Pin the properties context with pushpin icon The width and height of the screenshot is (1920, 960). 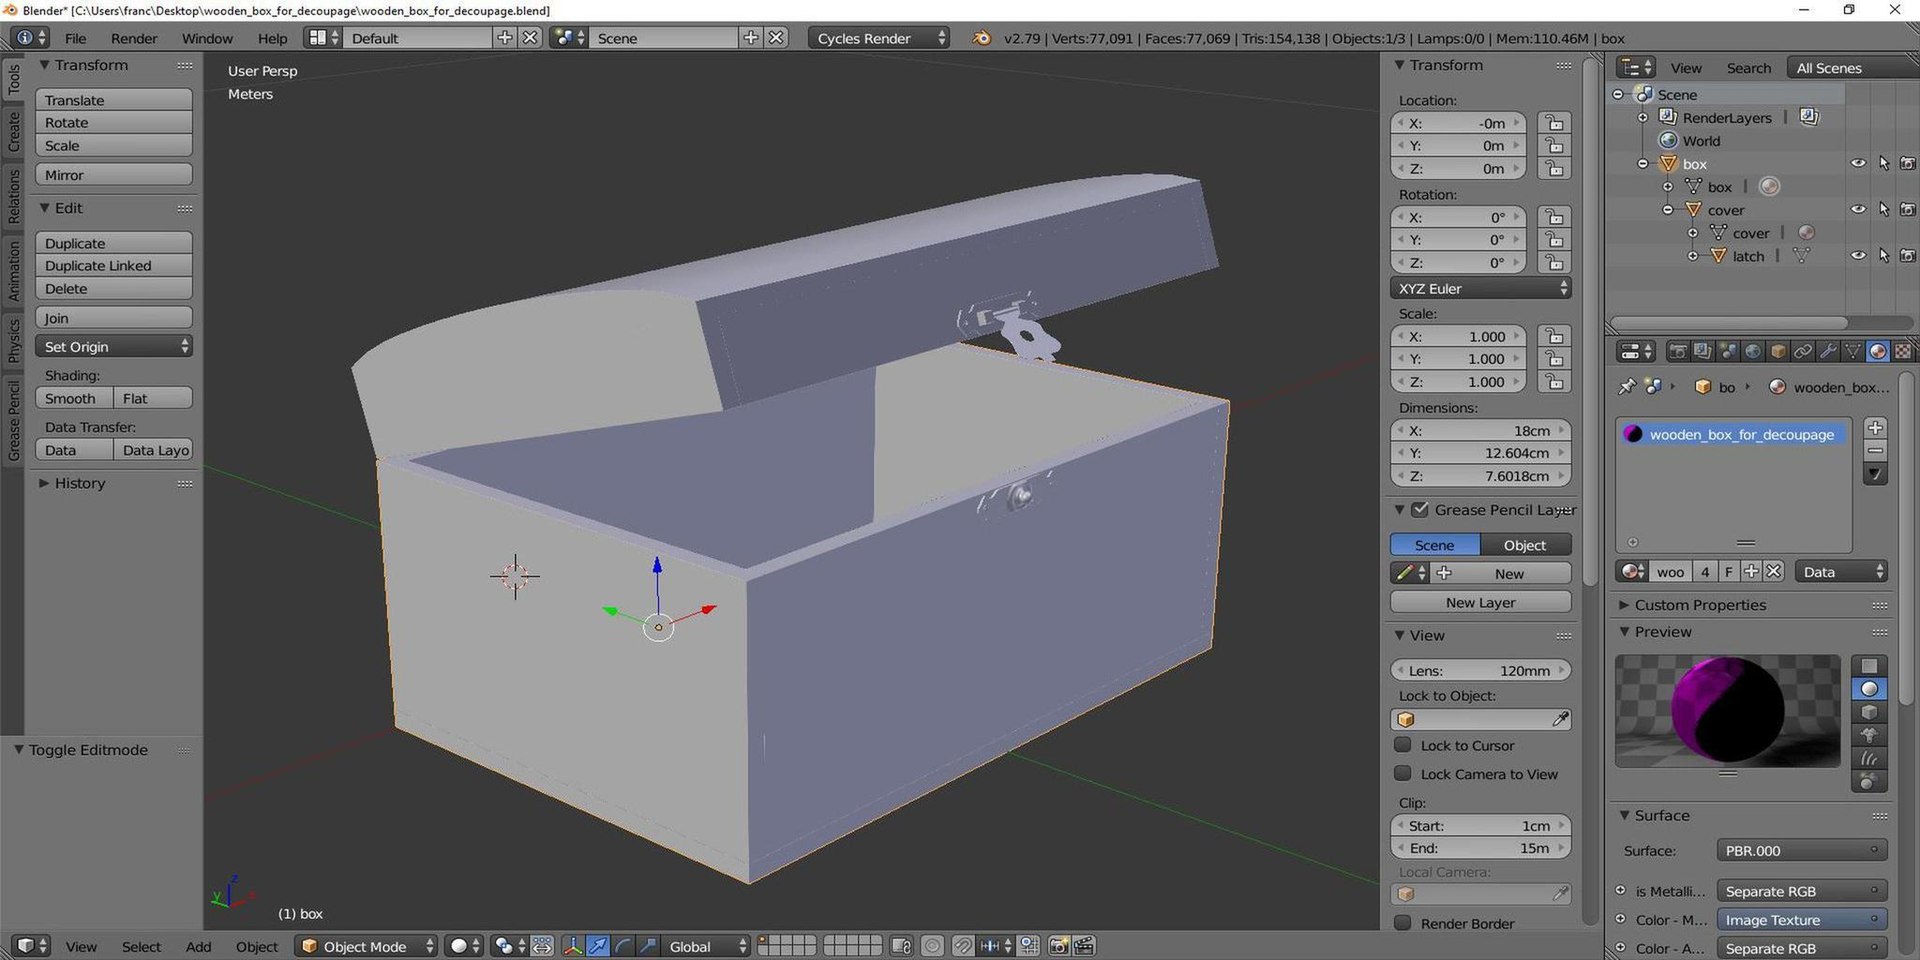(1627, 386)
